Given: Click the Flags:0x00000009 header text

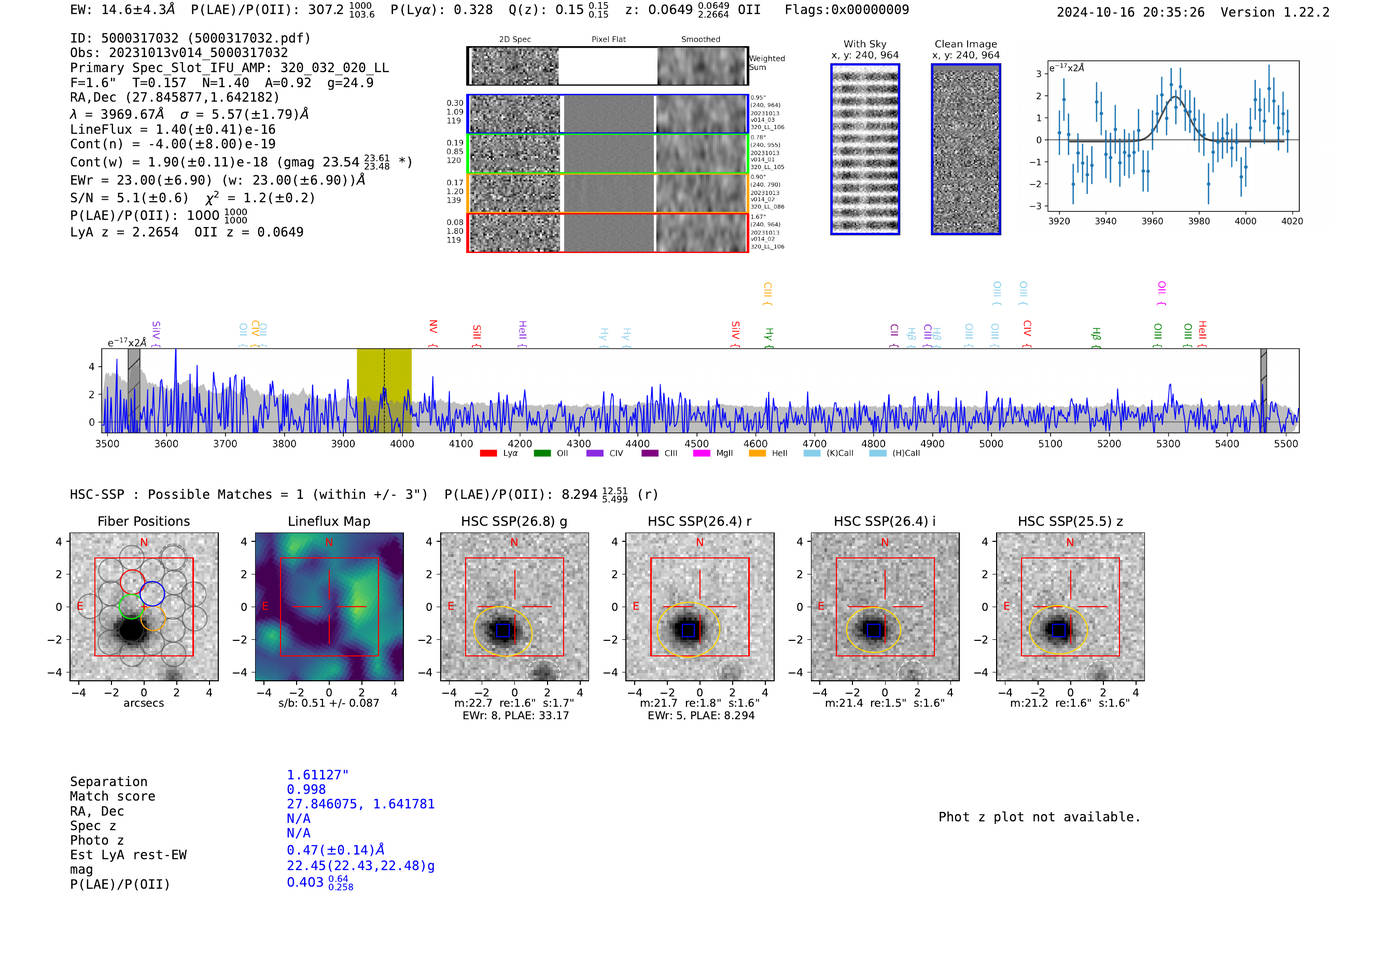Looking at the screenshot, I should tap(847, 10).
